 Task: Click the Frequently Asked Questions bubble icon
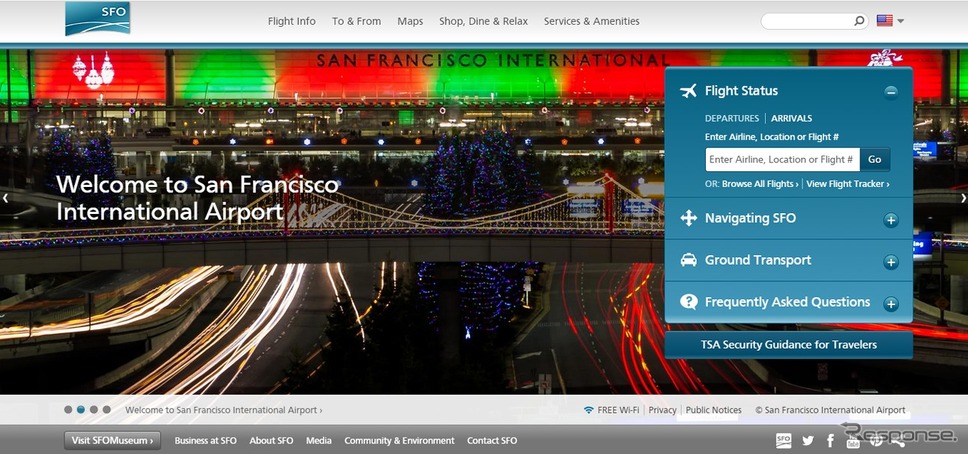(x=688, y=302)
